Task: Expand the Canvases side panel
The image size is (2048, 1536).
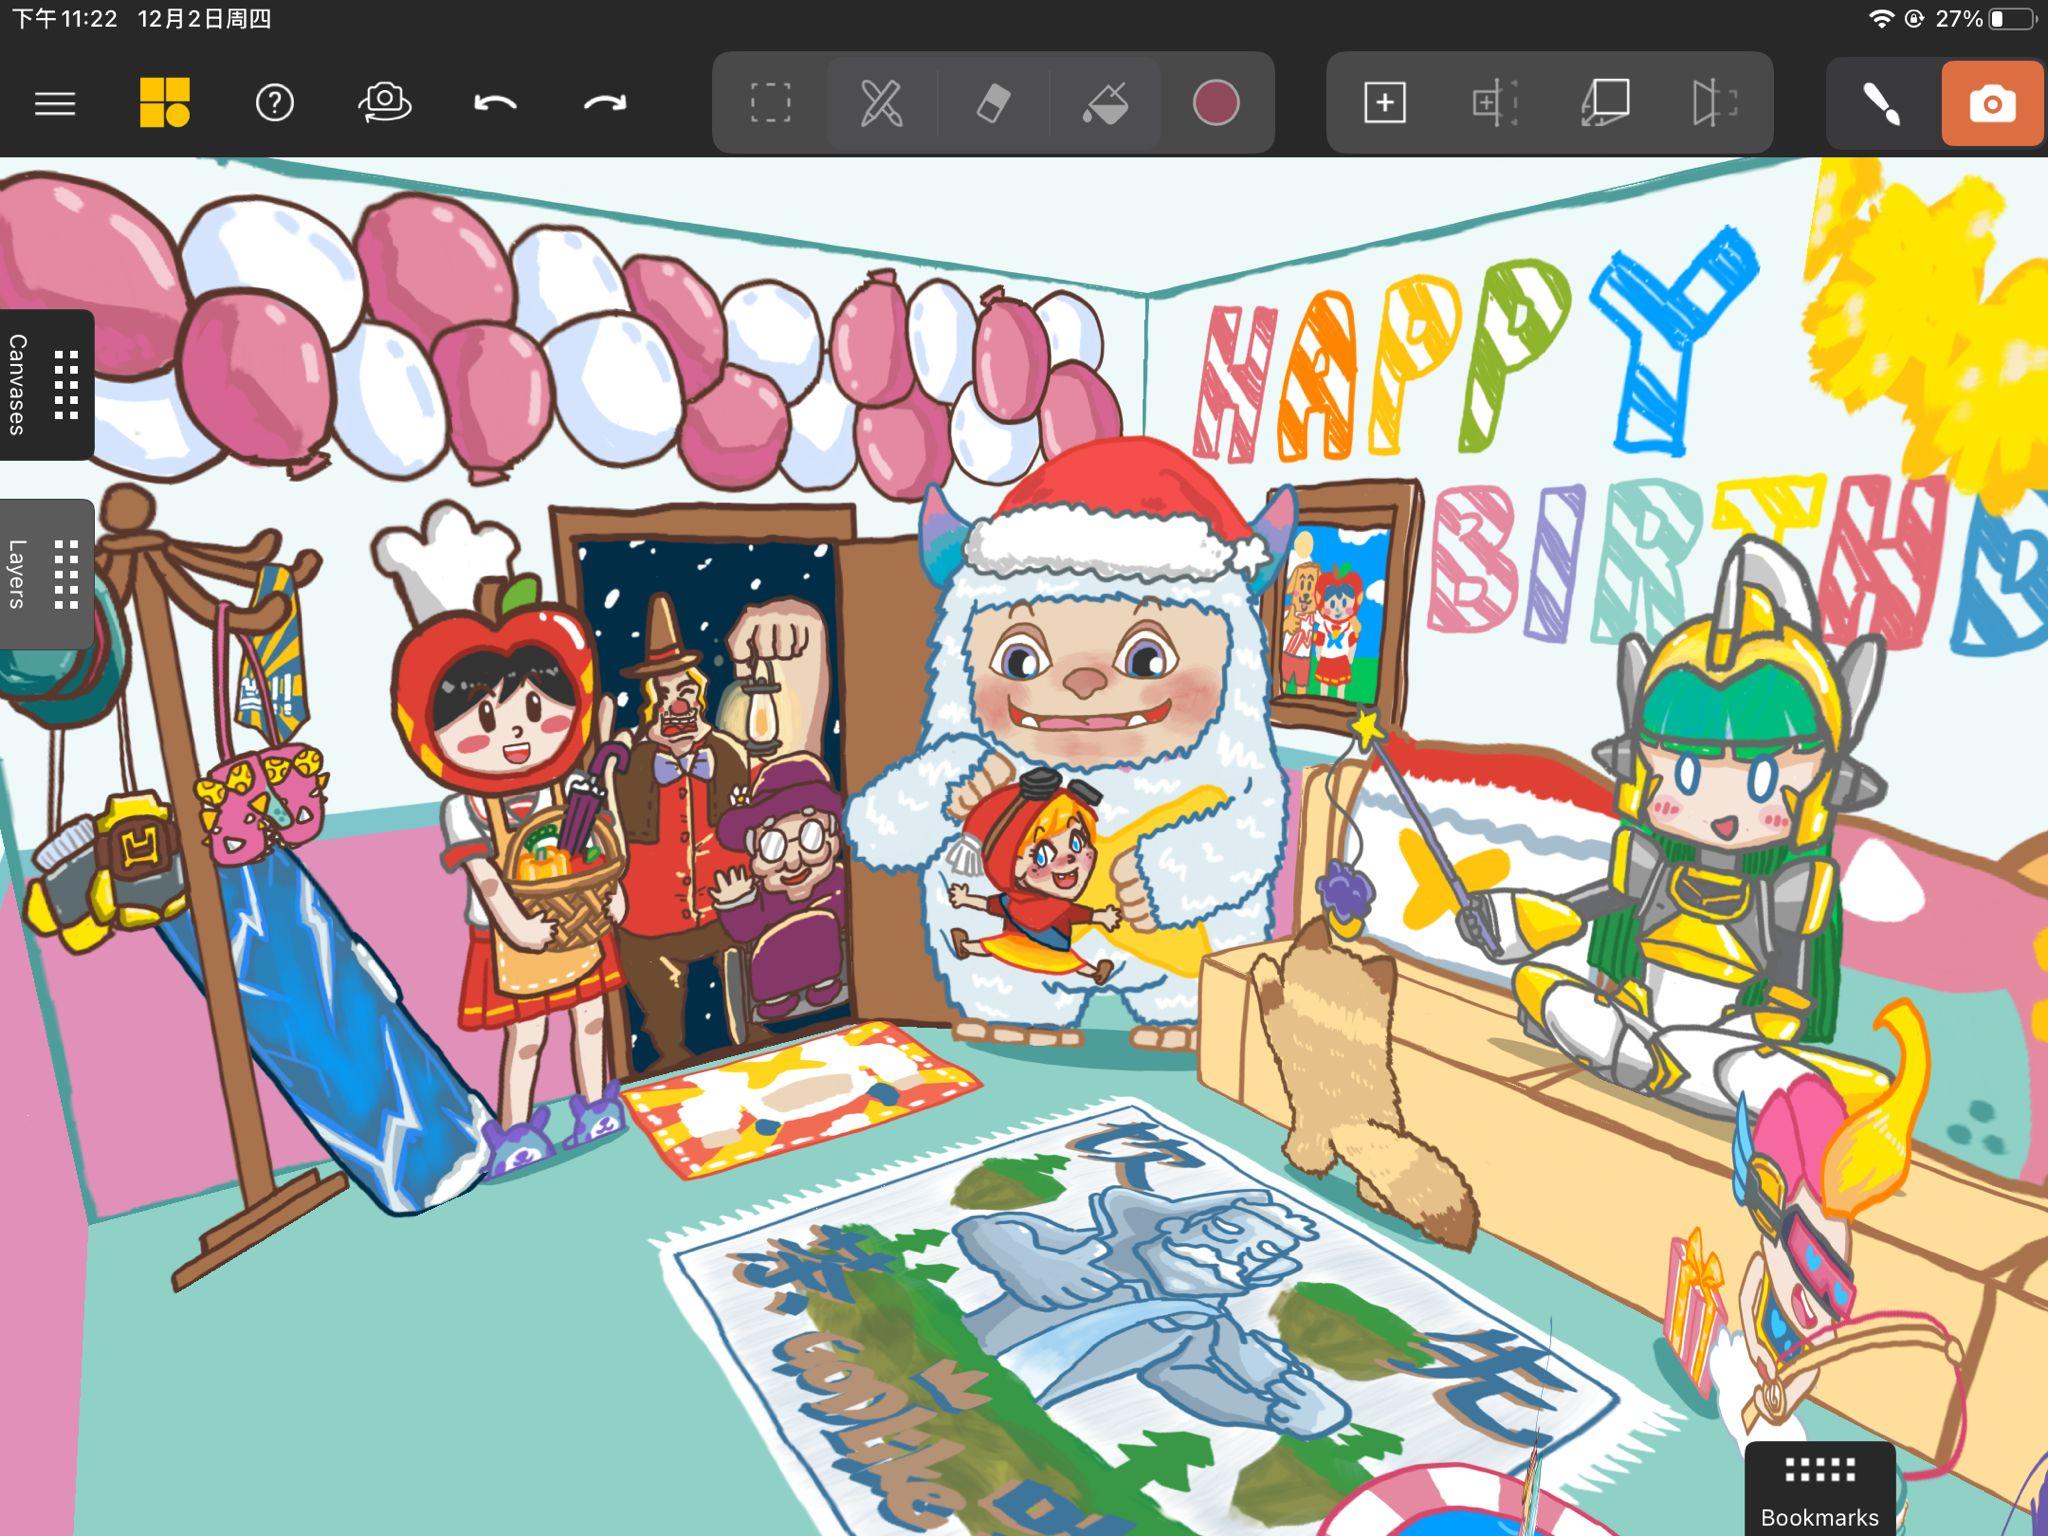Action: pos(46,385)
